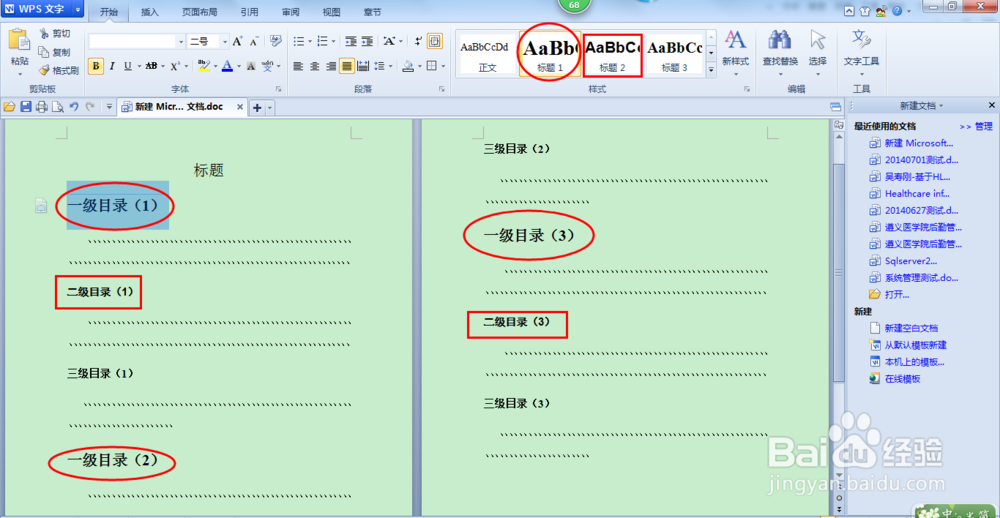1000x518 pixels.
Task: Open the highlight color dropdown arrow
Action: 215,66
